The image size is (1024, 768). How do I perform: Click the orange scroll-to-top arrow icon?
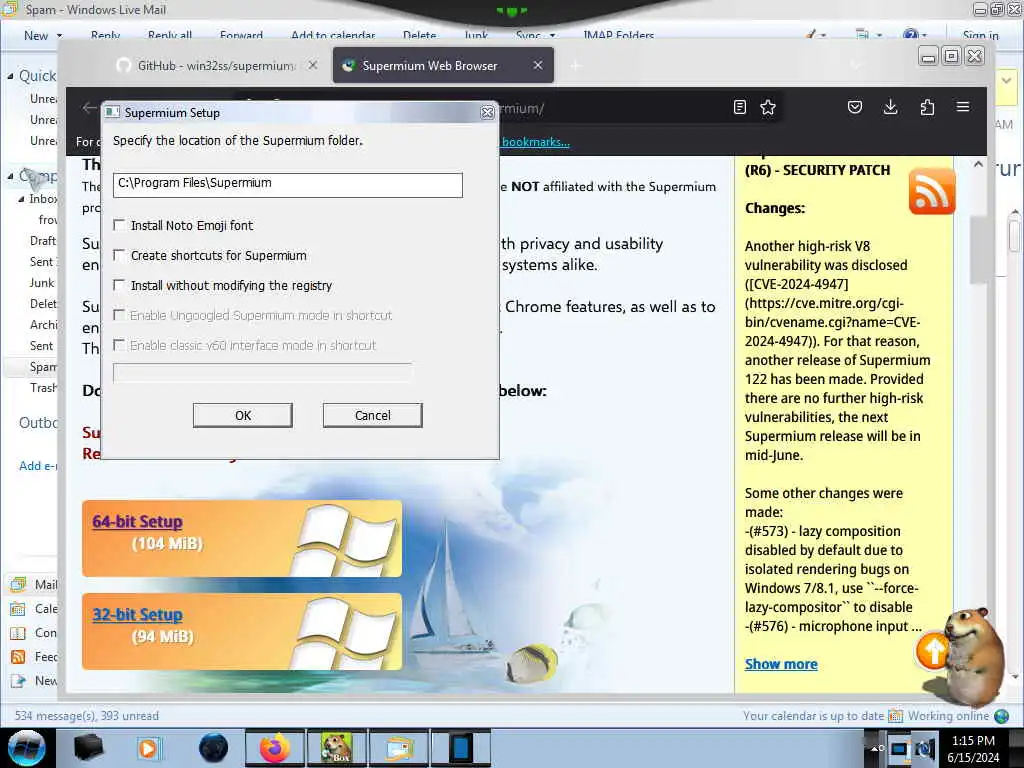[932, 651]
